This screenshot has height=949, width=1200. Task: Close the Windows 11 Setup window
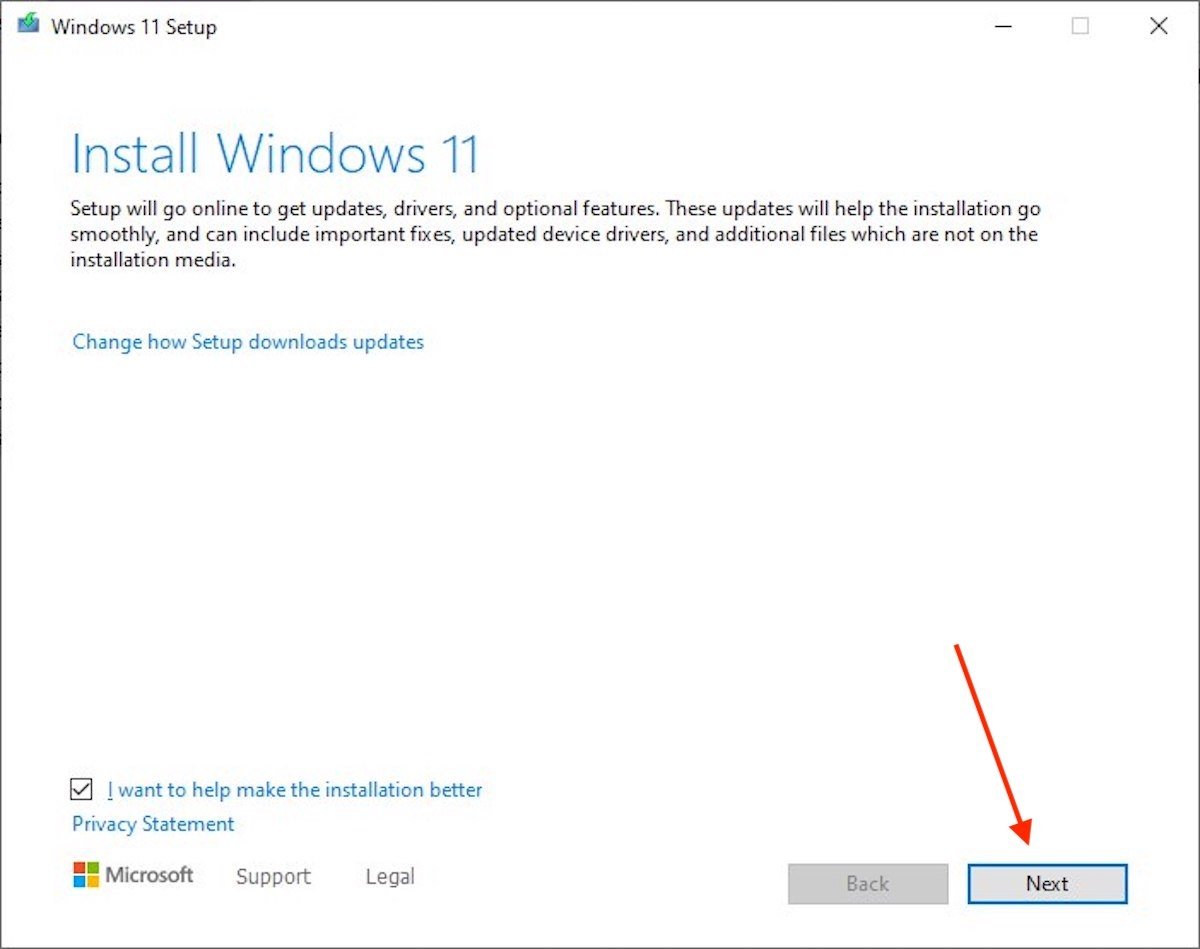pos(1159,27)
